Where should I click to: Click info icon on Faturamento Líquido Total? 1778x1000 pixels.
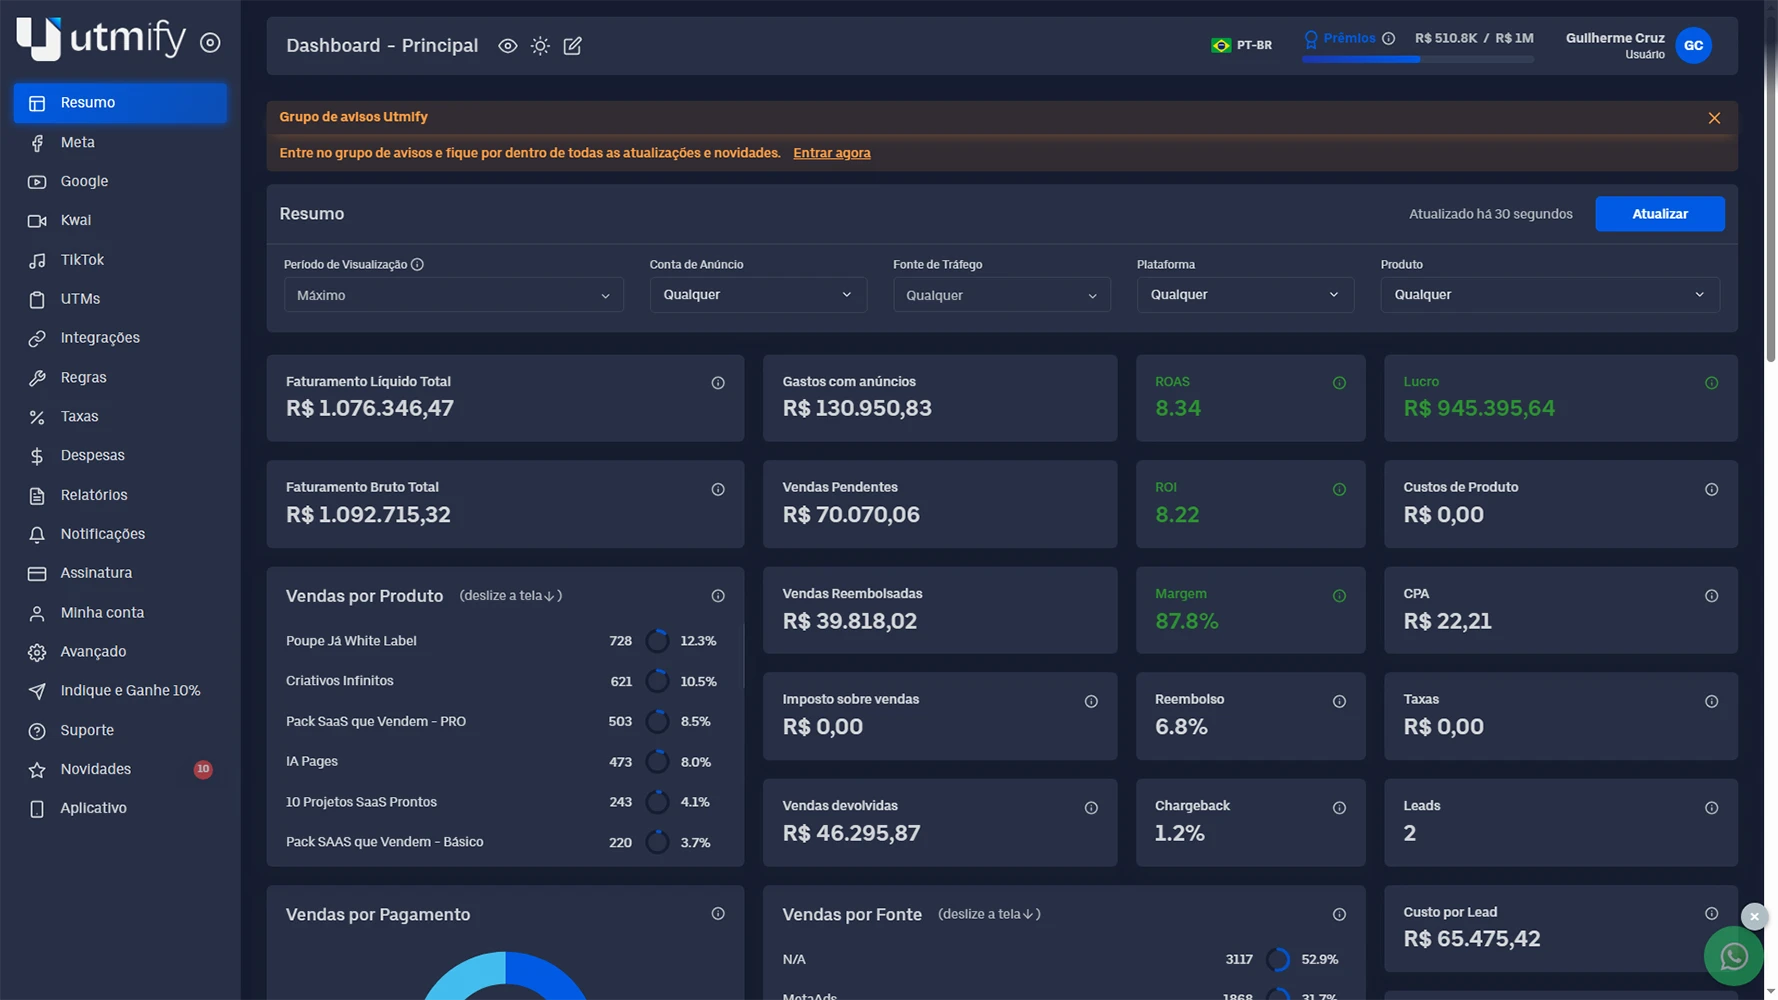(718, 383)
